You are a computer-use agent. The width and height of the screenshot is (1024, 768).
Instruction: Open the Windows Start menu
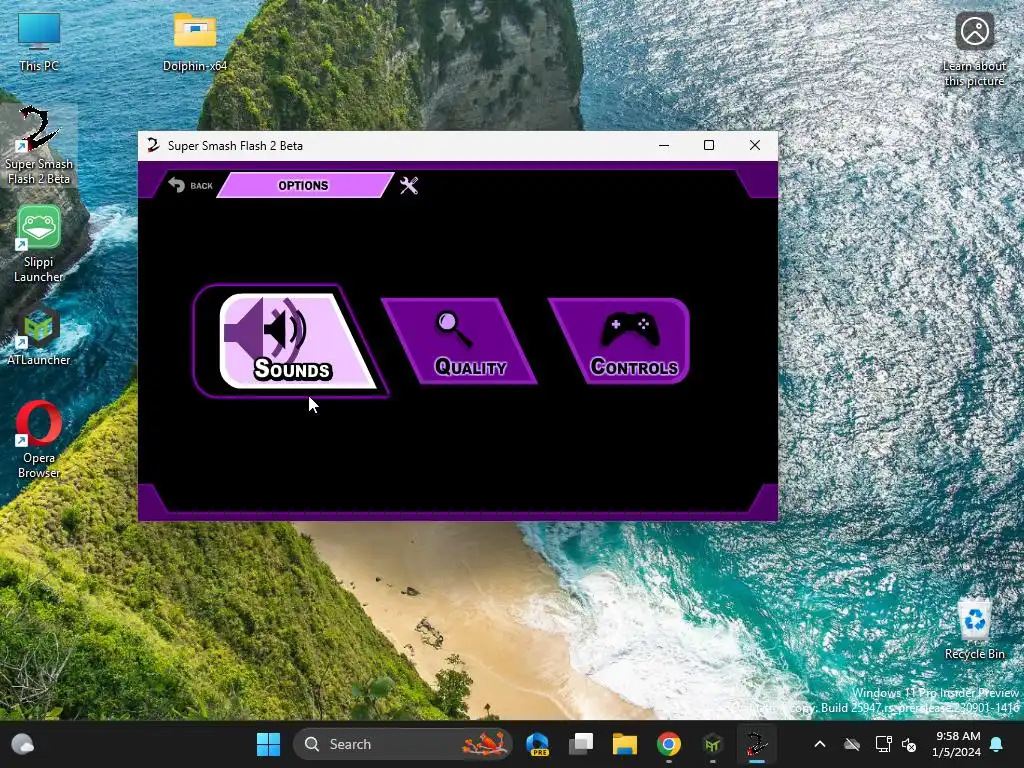[268, 744]
